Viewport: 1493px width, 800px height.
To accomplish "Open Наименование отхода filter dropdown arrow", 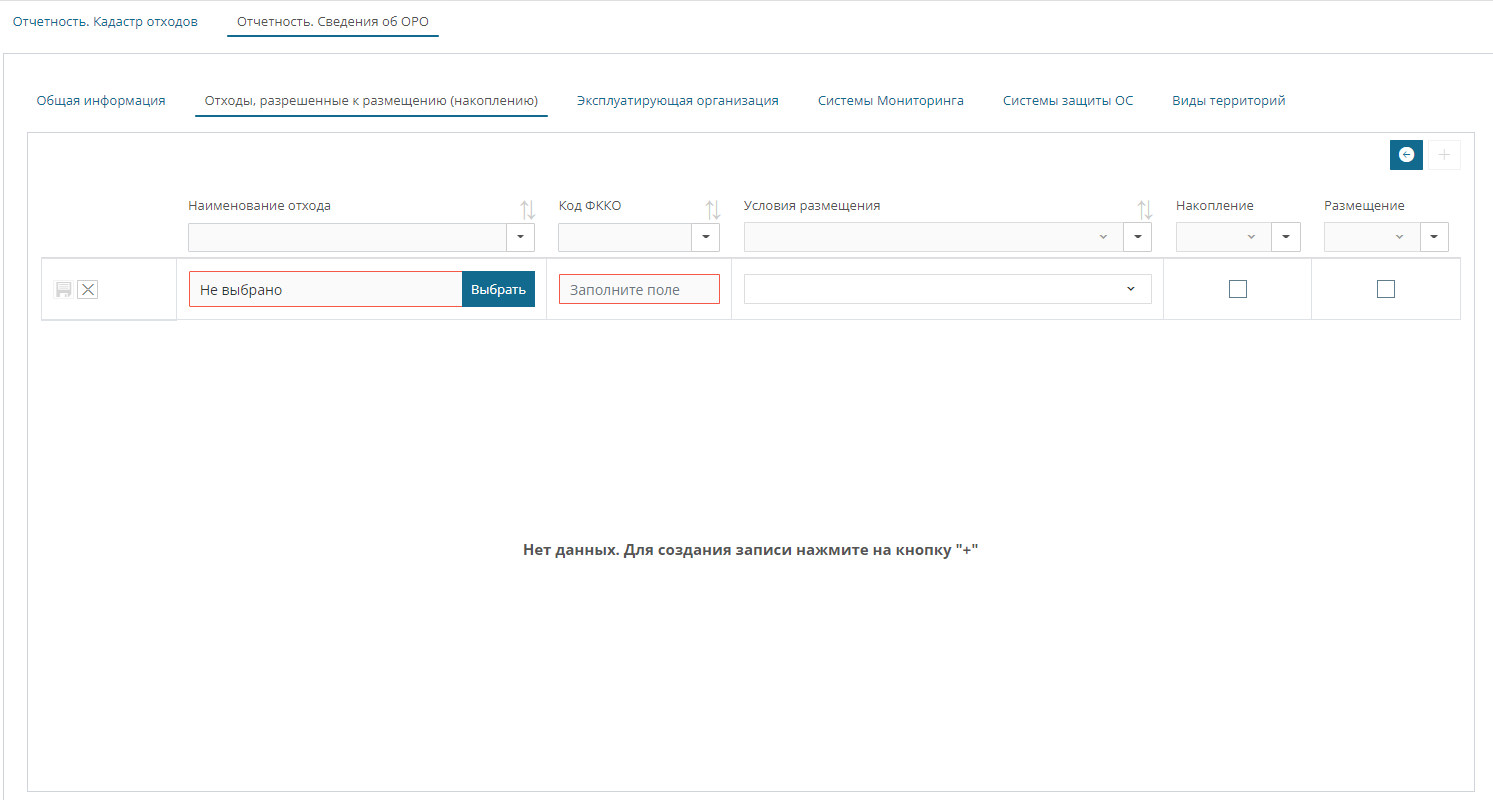I will (x=521, y=237).
